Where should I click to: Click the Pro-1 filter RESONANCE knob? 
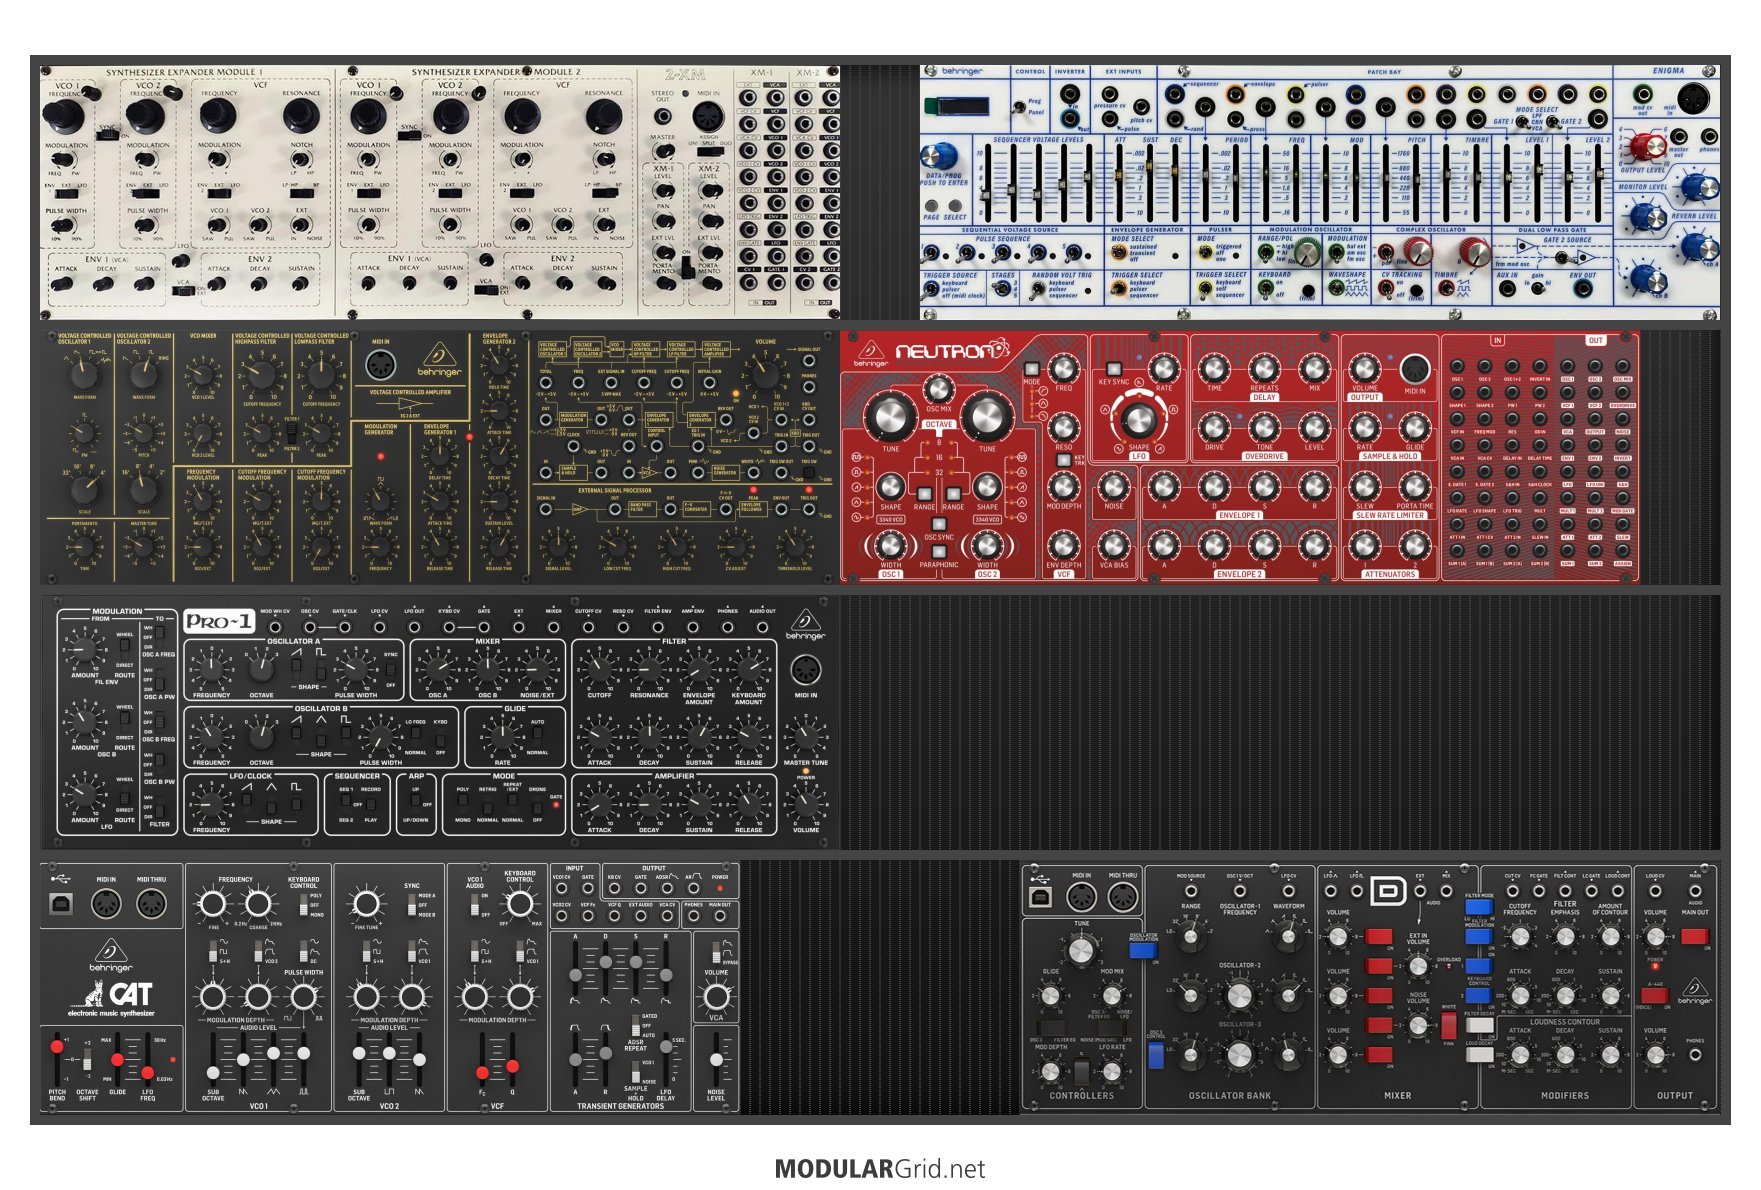[649, 669]
